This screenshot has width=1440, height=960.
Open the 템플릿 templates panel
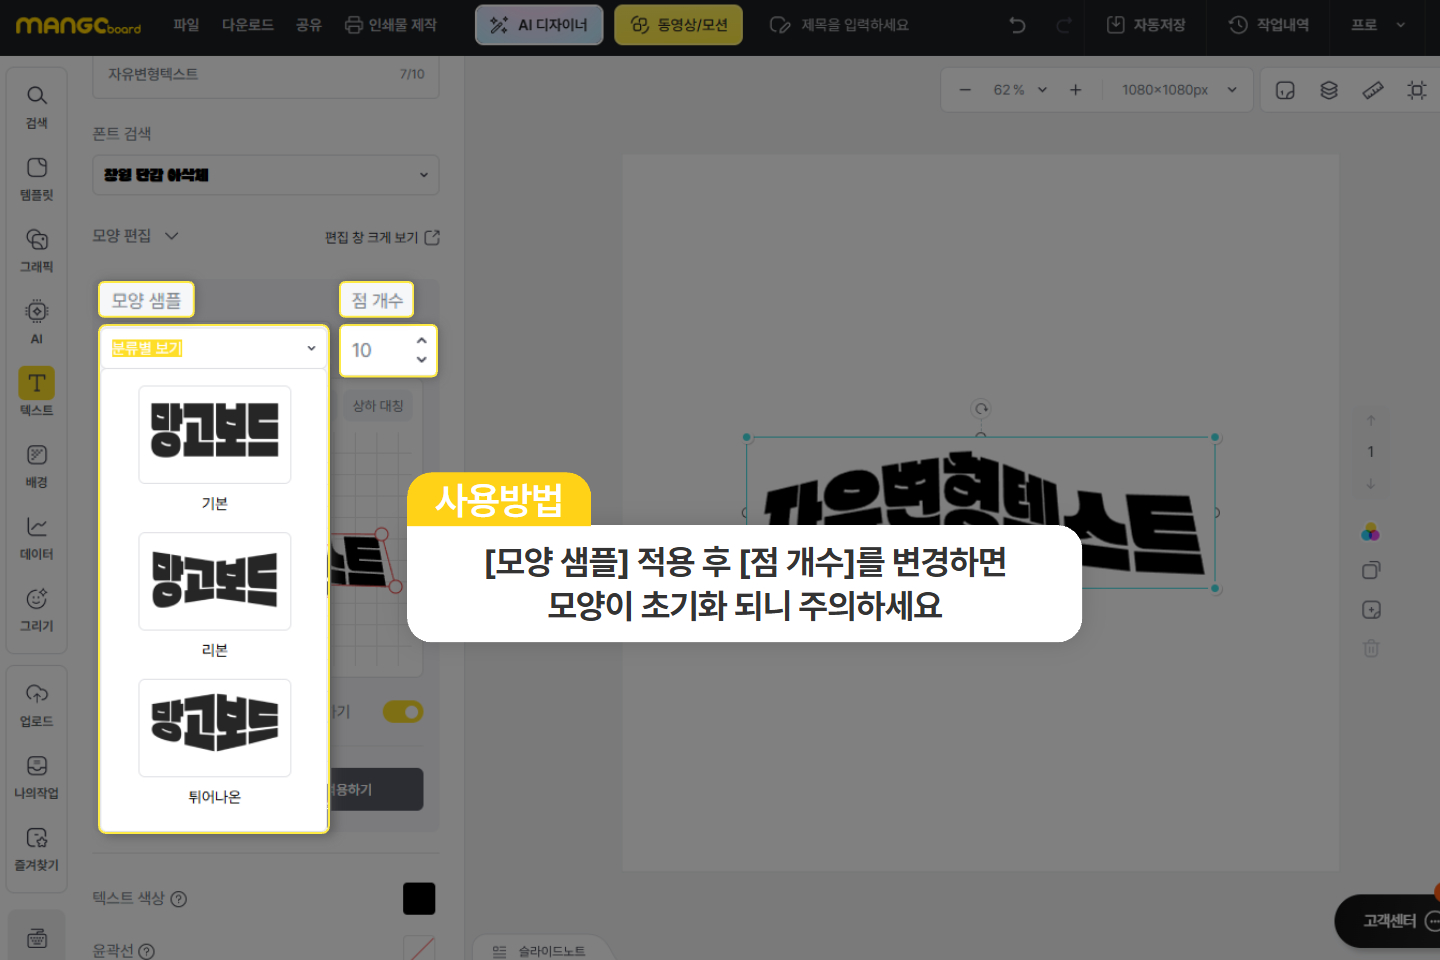coord(37,178)
